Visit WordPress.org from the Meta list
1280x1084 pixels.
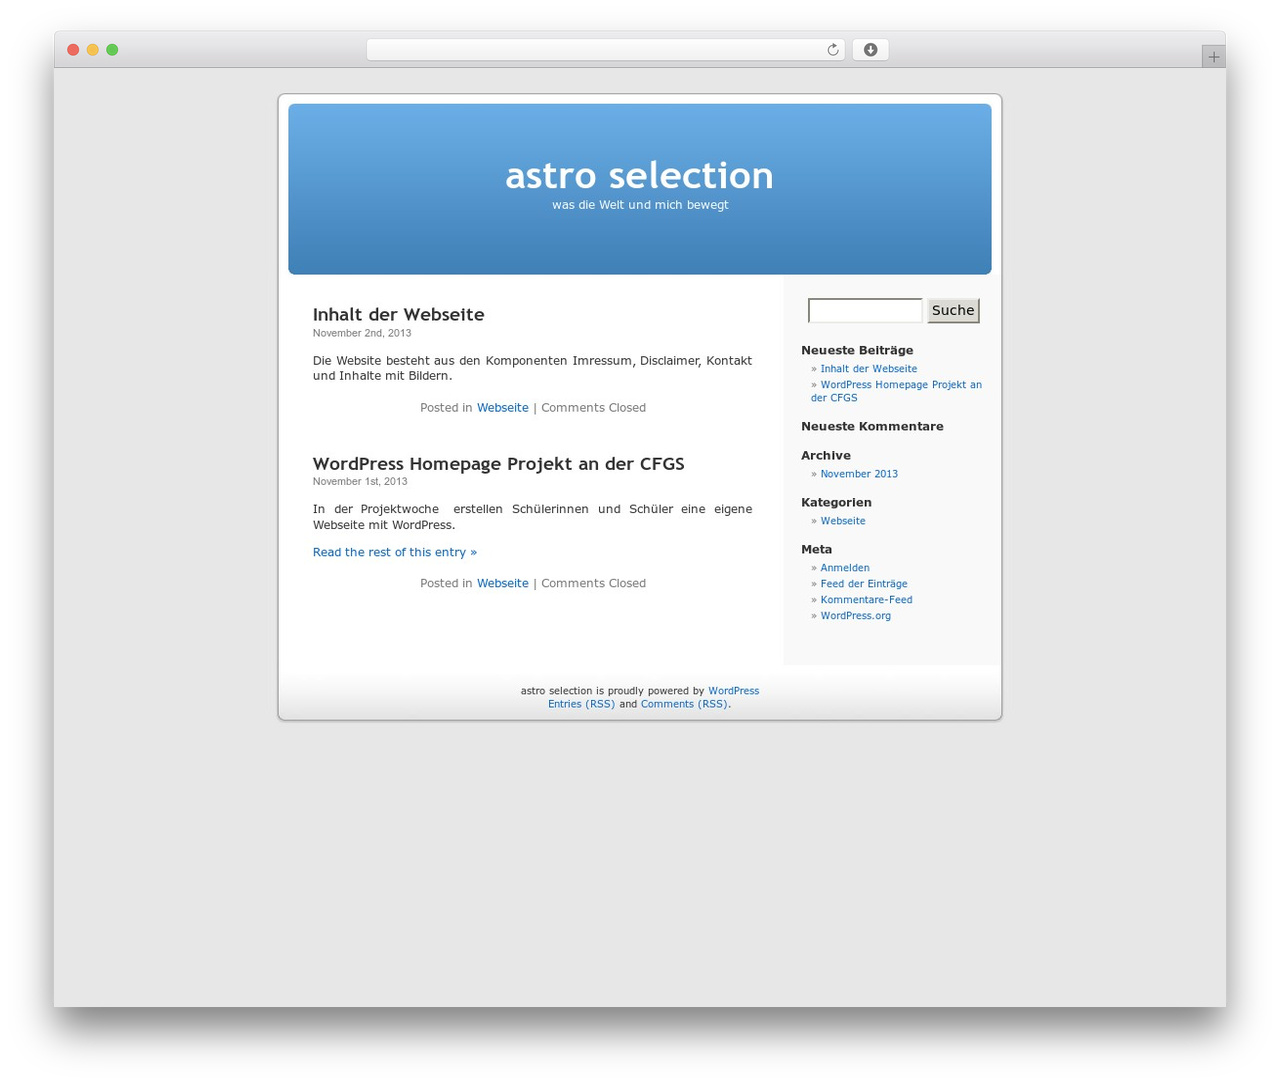tap(855, 616)
